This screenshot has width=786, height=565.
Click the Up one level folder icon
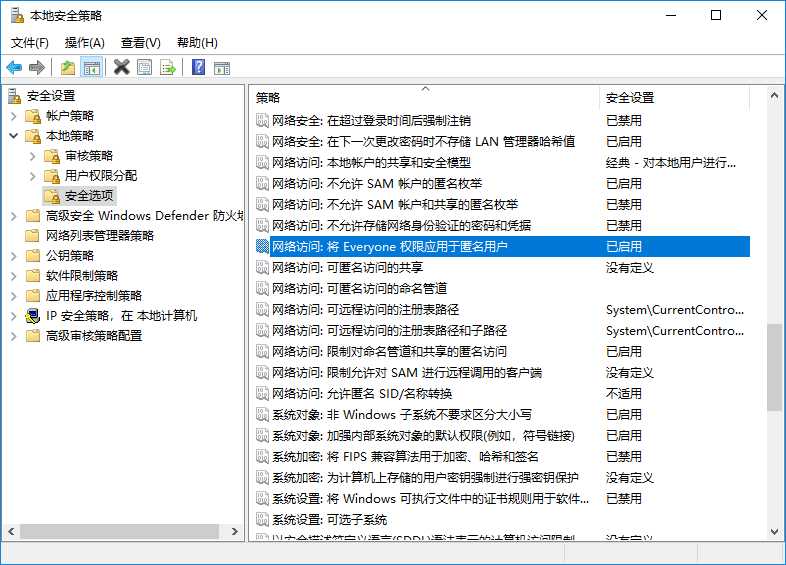click(x=68, y=67)
